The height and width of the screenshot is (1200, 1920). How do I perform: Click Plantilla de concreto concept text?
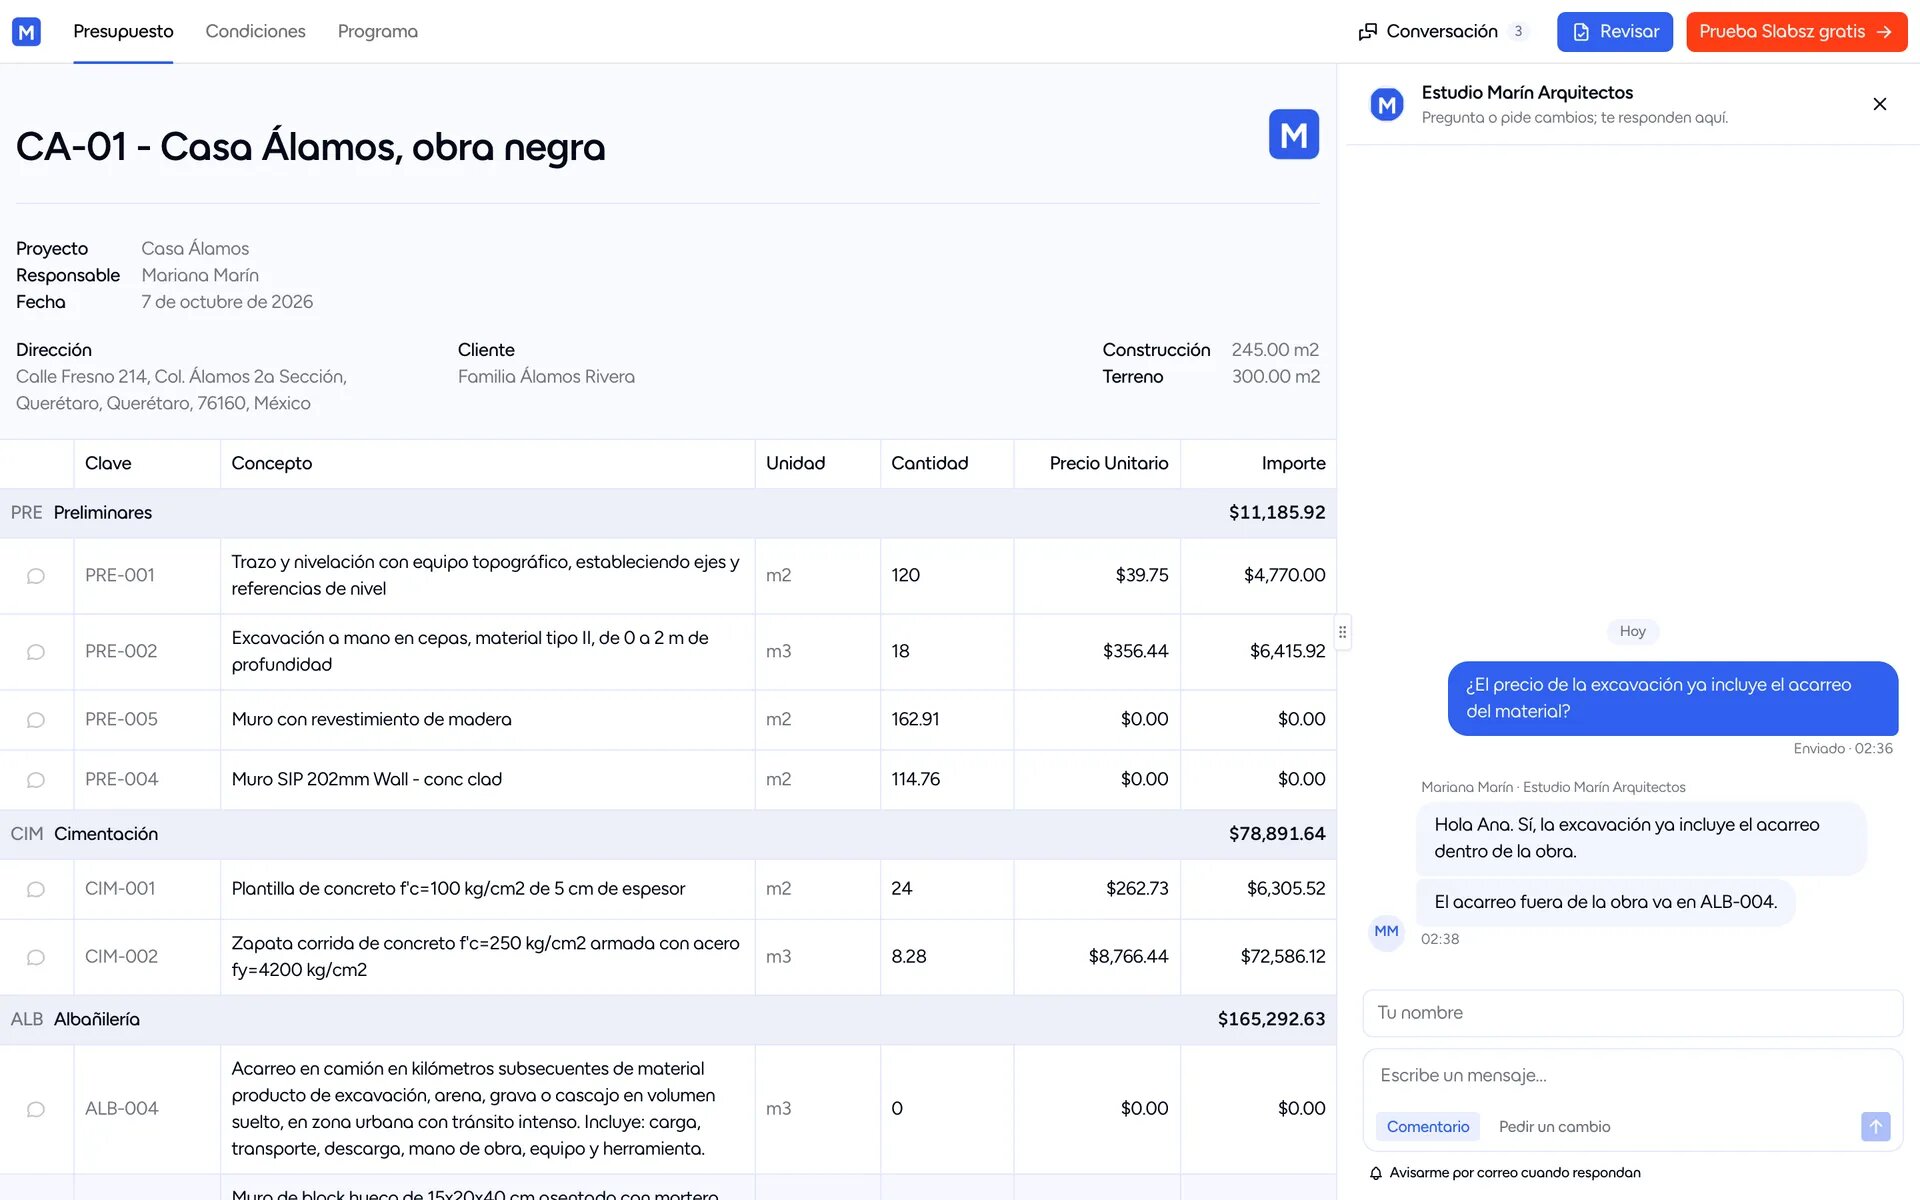[x=458, y=889]
